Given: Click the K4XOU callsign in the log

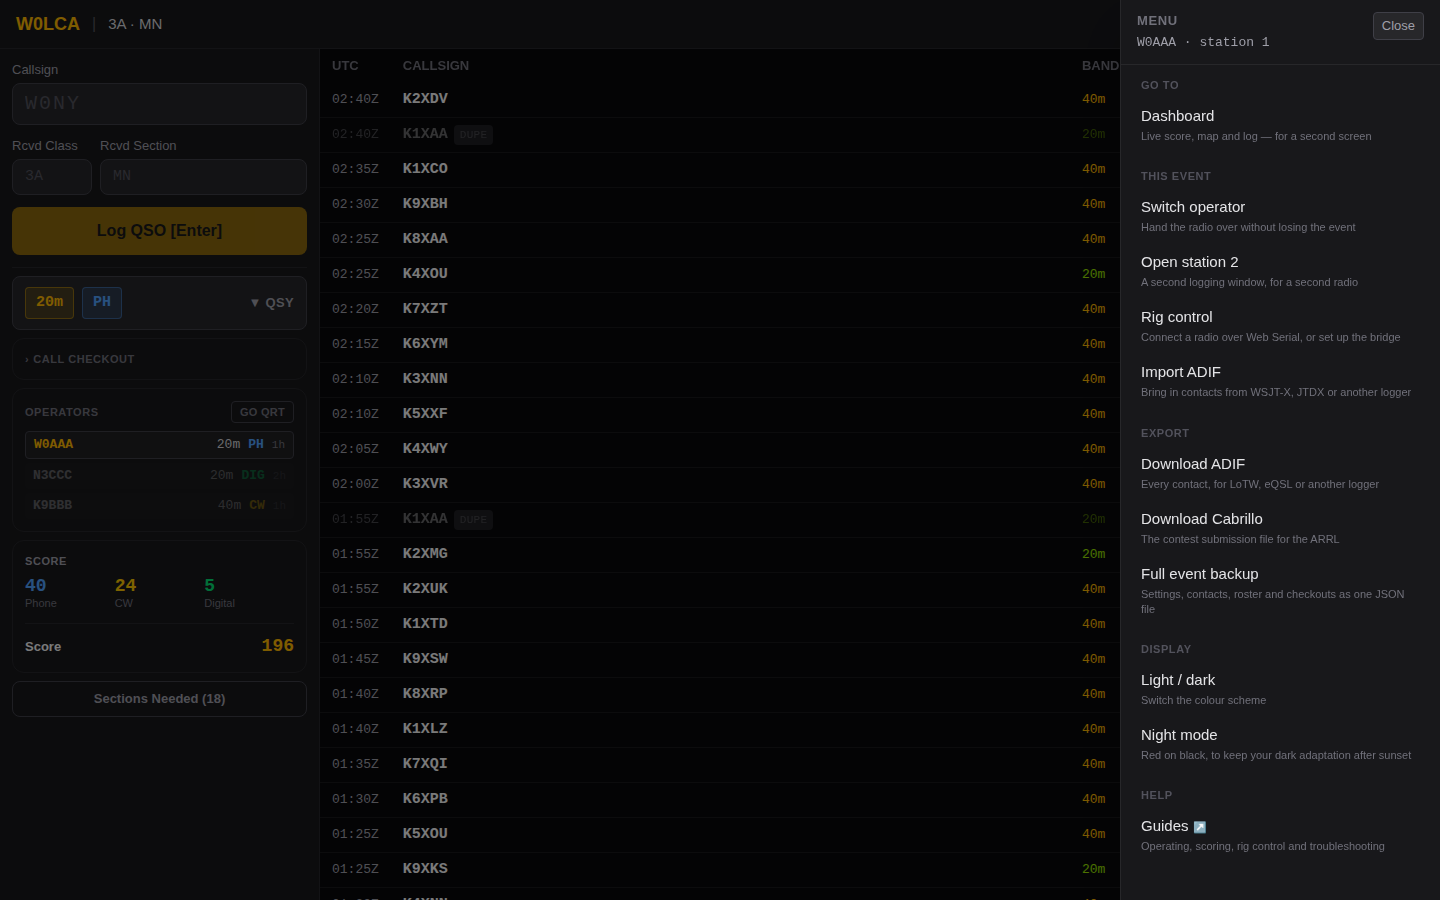Looking at the screenshot, I should (425, 274).
